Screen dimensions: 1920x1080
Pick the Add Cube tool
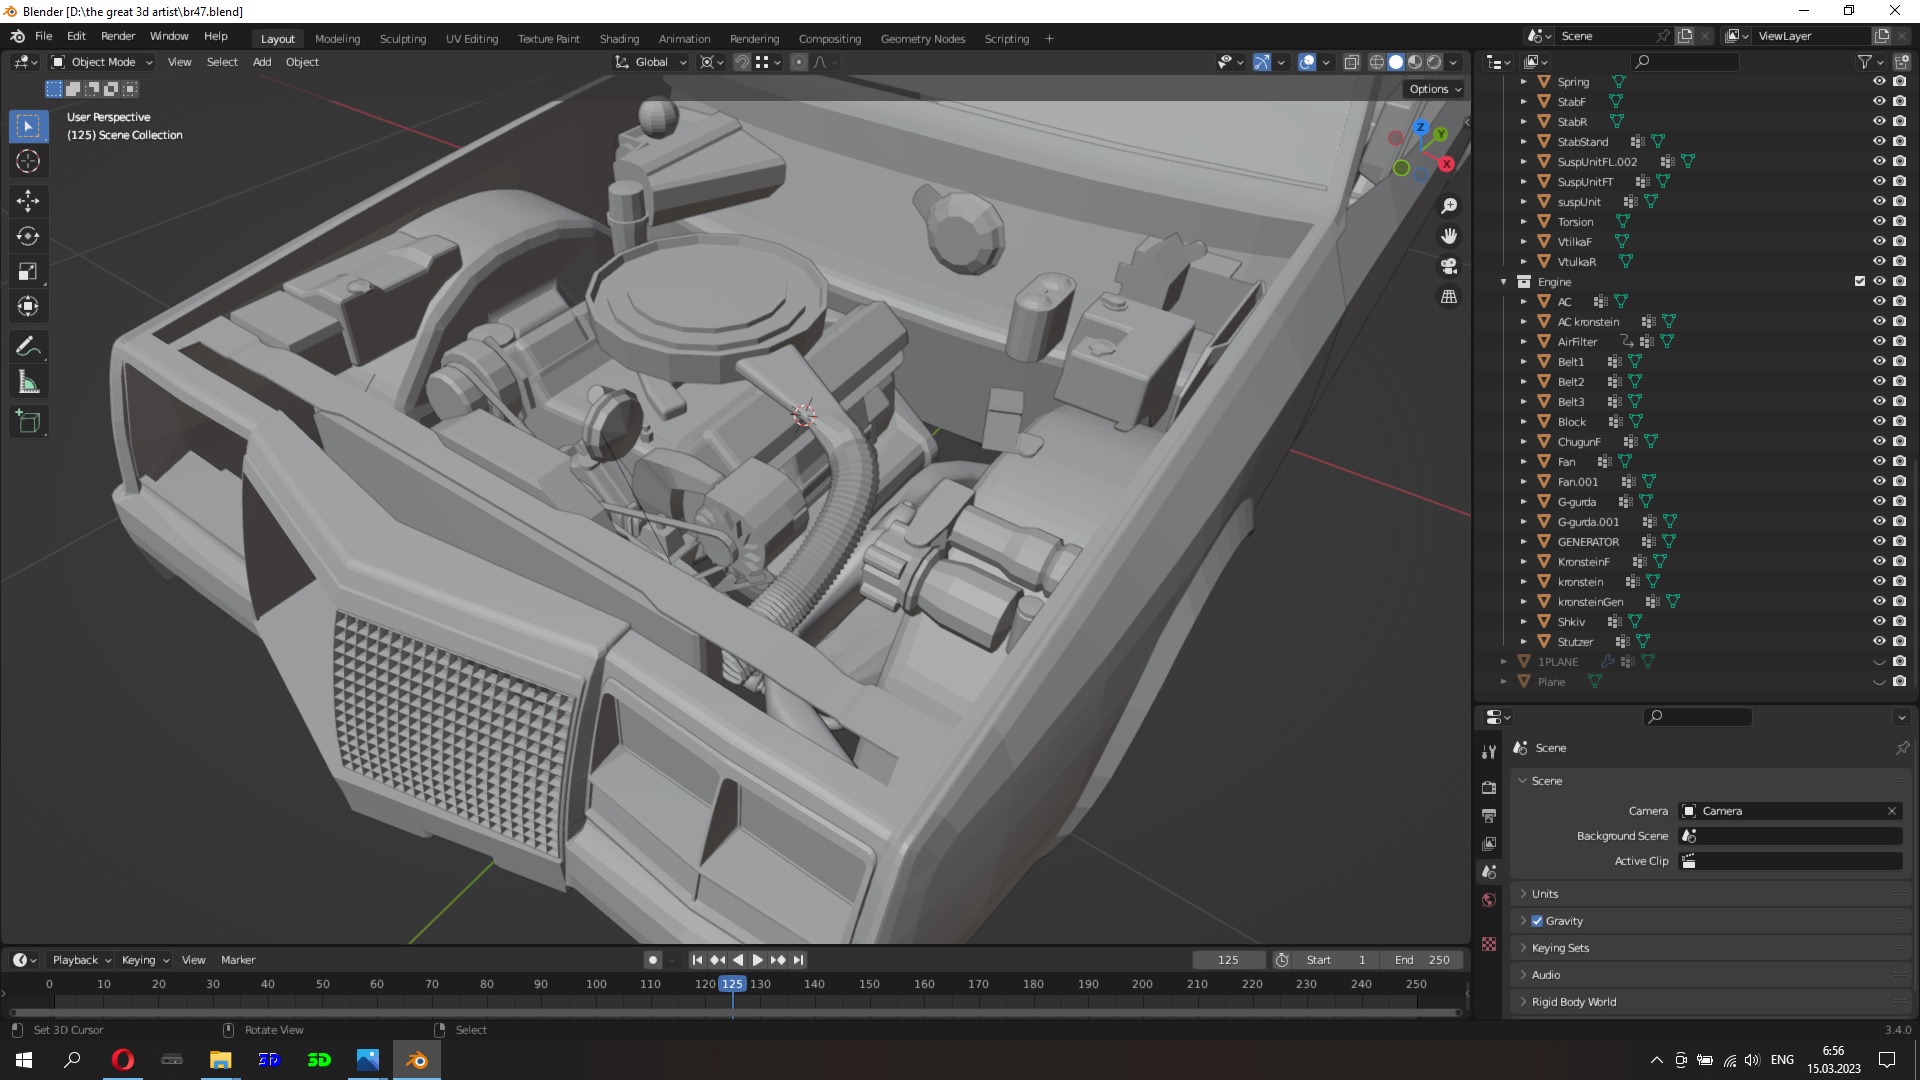tap(28, 422)
